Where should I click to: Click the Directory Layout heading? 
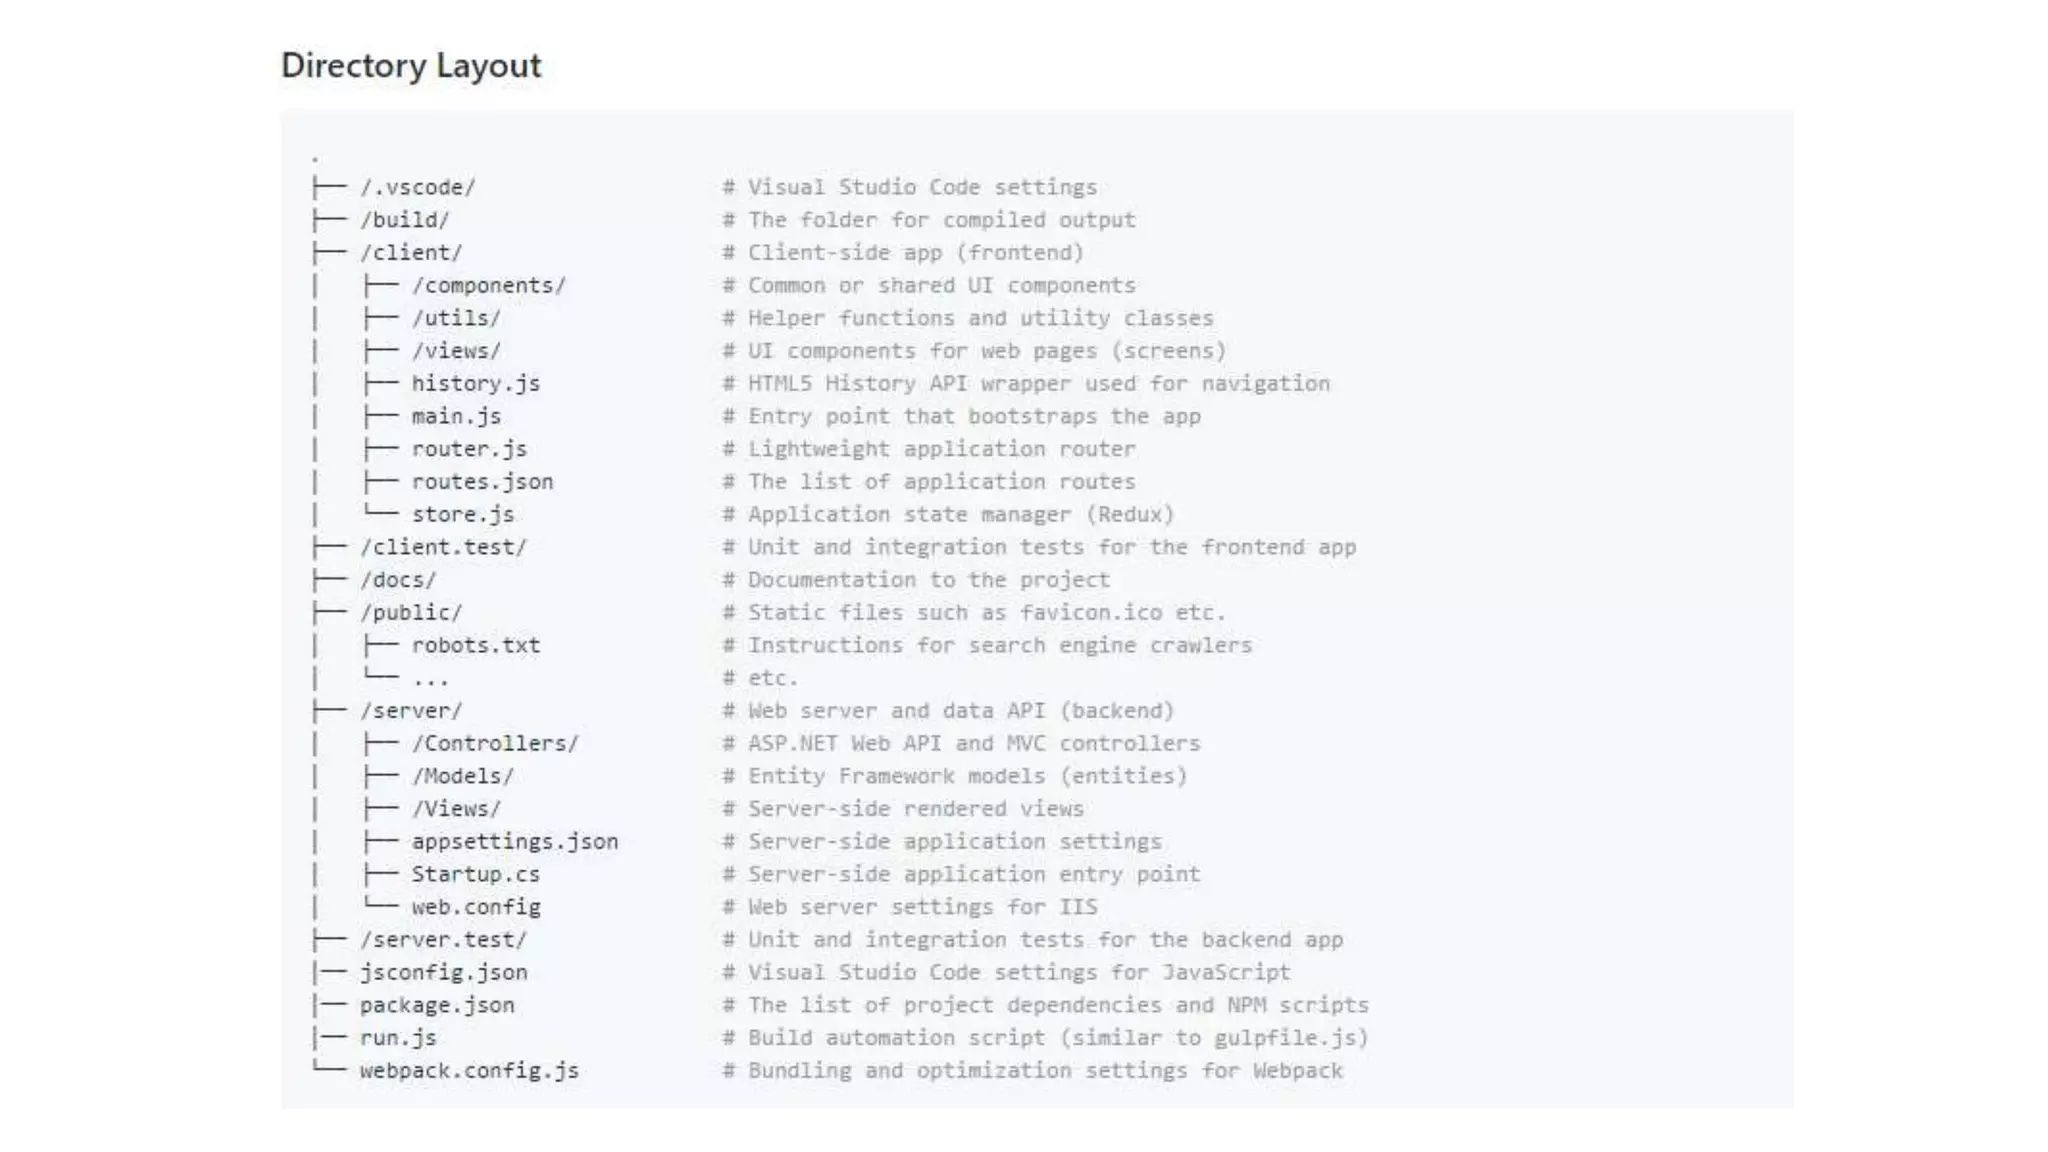(x=410, y=66)
